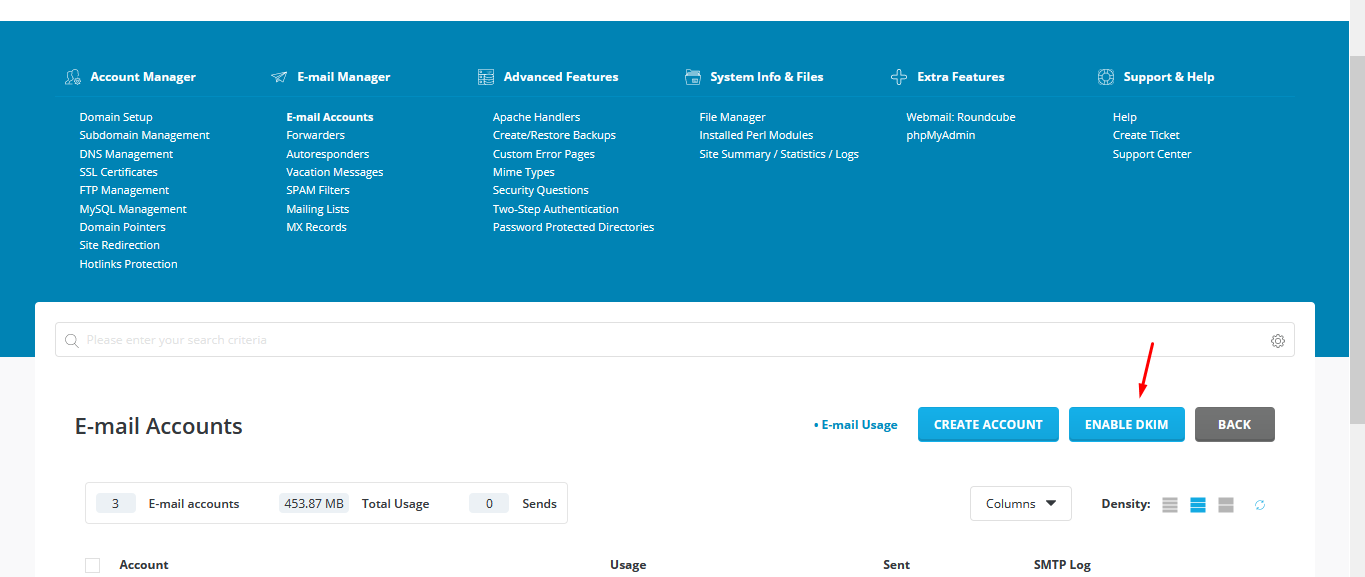This screenshot has height=577, width=1365.
Task: Refresh the e-mail accounts list
Action: pos(1259,504)
